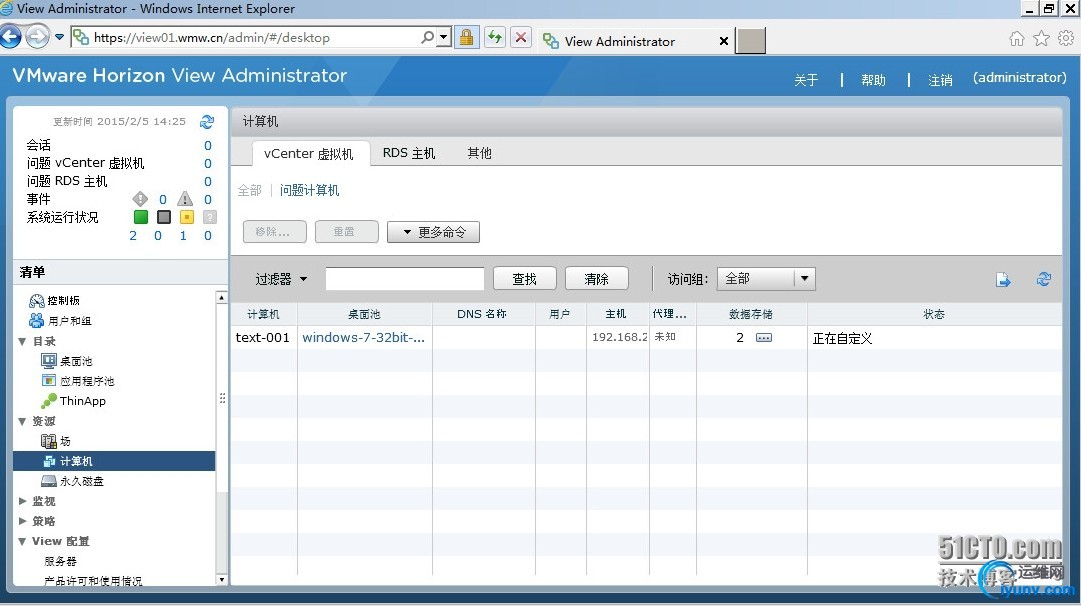Viewport: 1081px width, 606px height.
Task: Collapse the 资源 tree section
Action: point(22,421)
